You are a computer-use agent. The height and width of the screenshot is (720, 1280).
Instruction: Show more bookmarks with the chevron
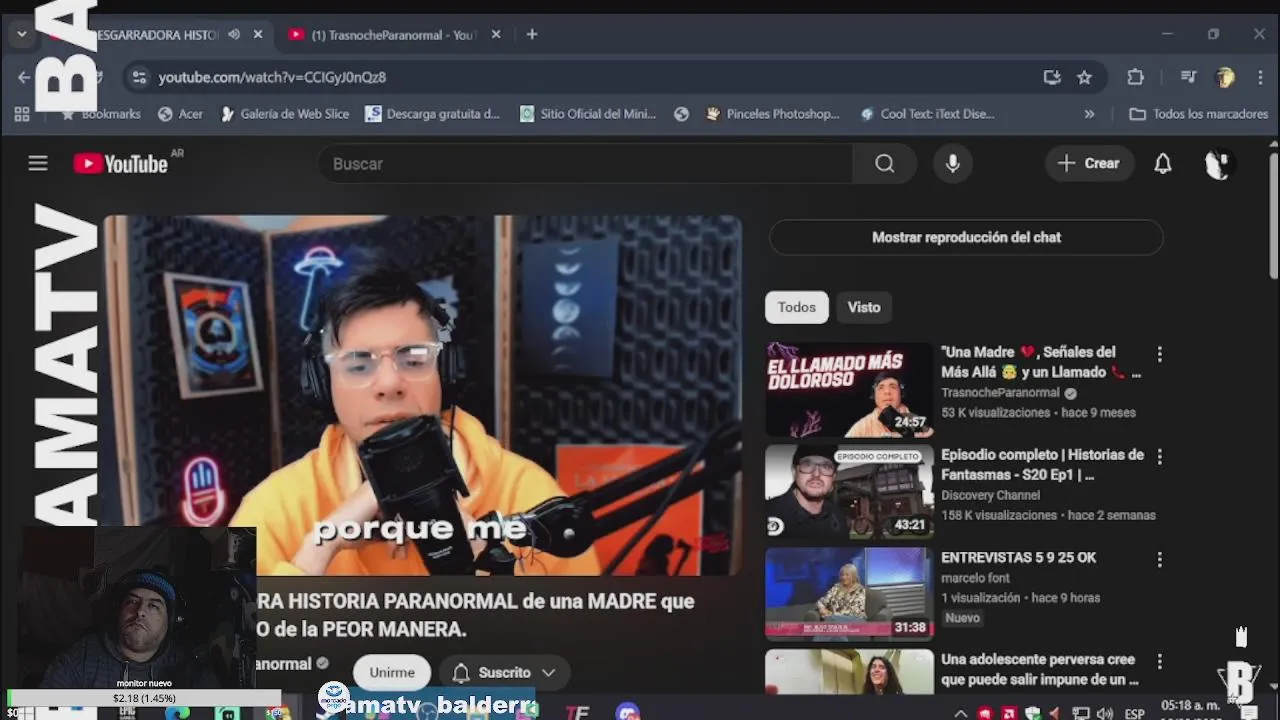[1089, 114]
